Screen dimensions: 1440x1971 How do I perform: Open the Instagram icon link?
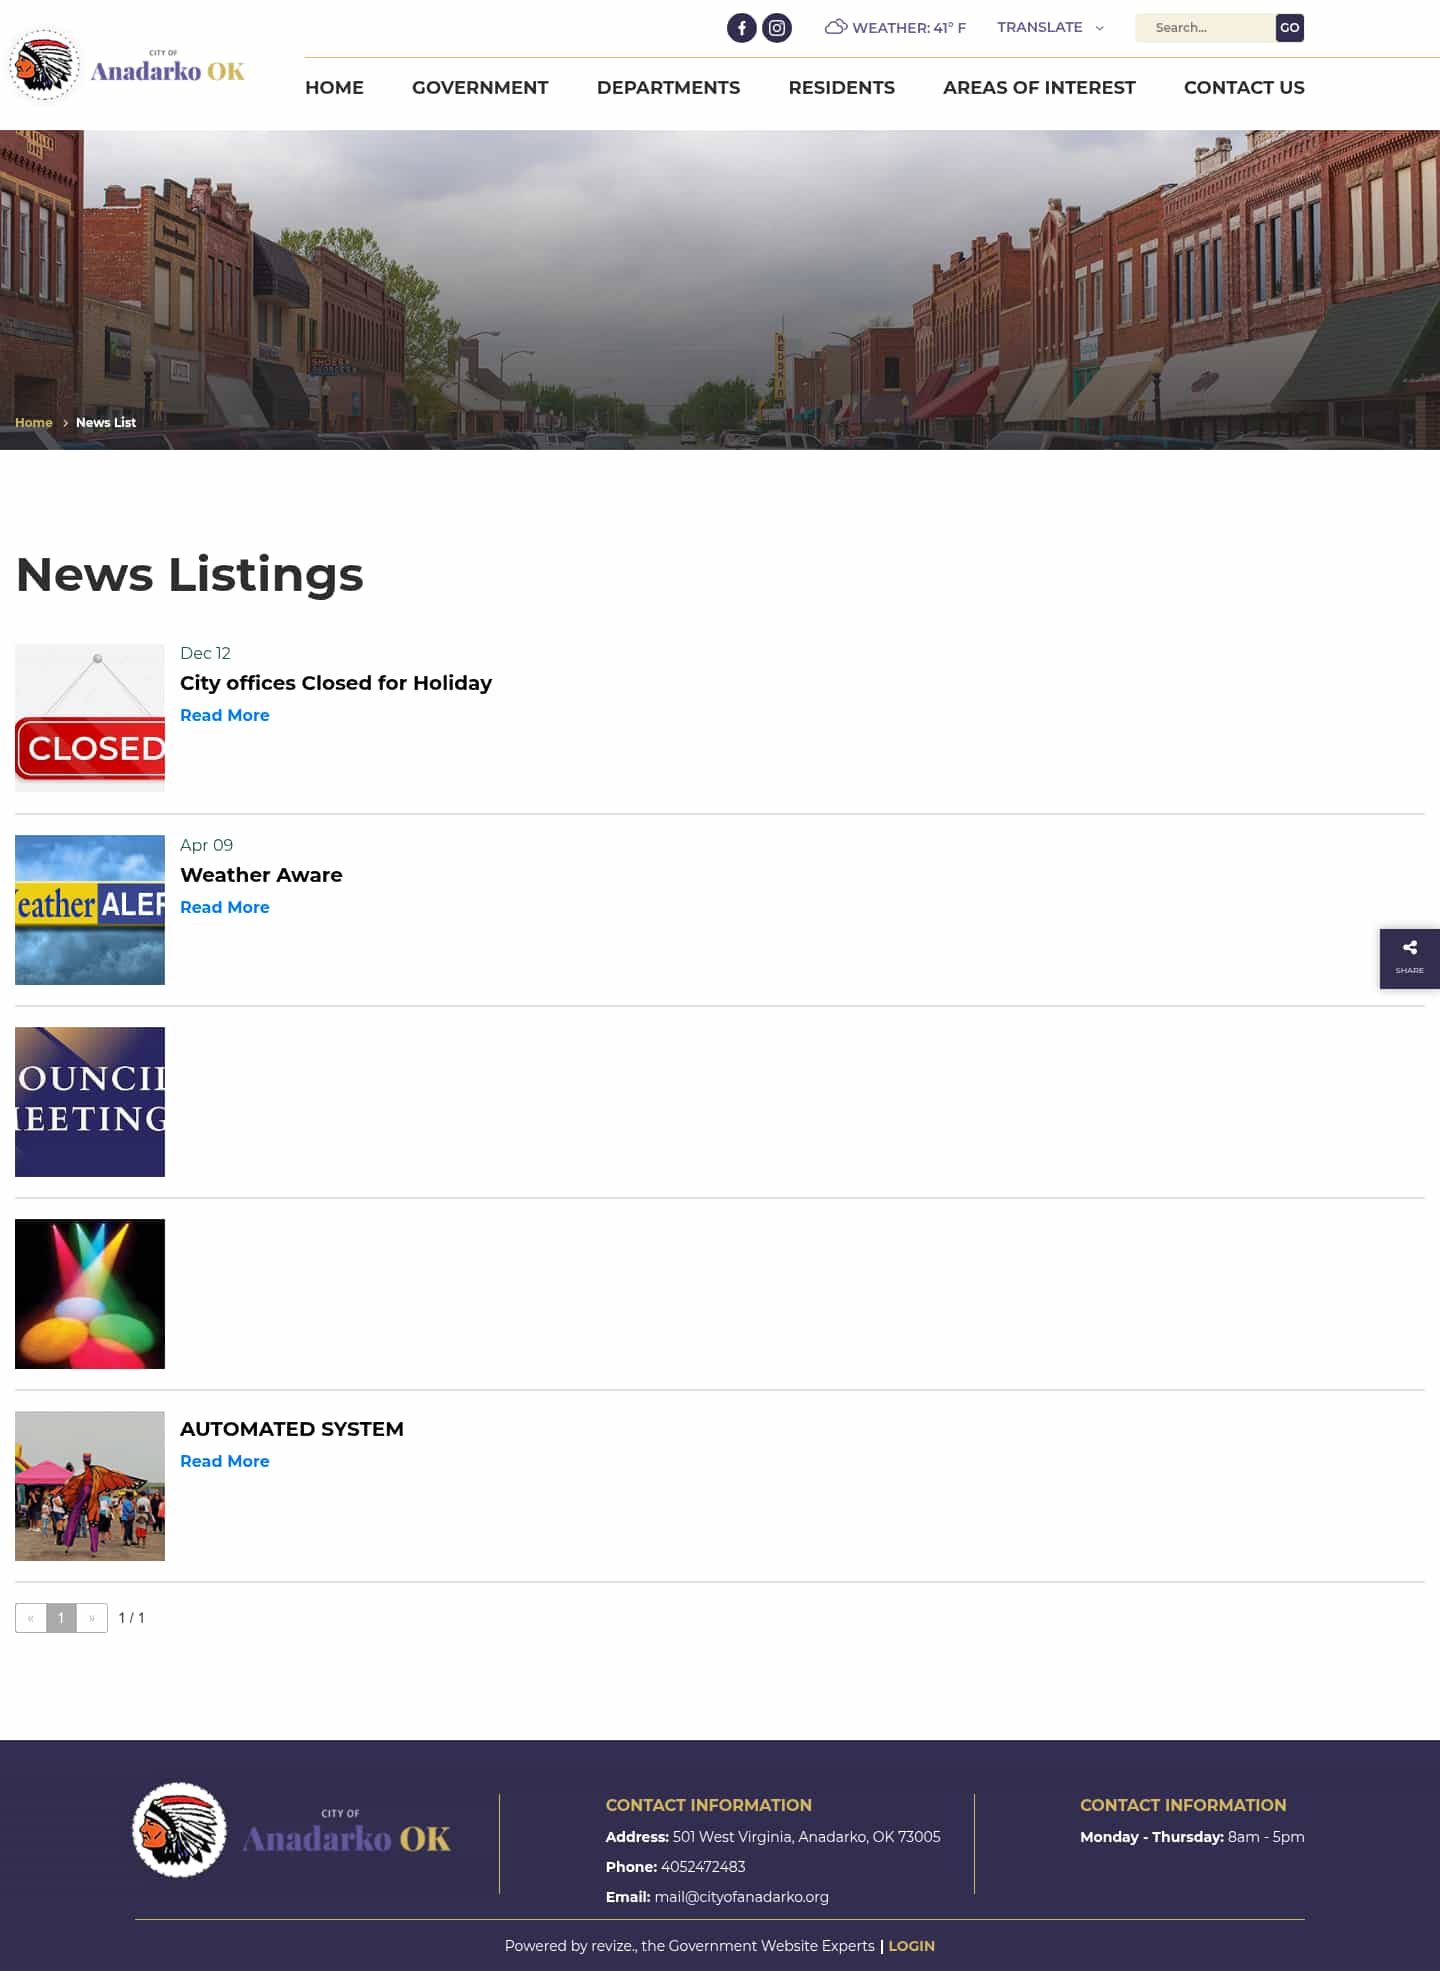pyautogui.click(x=777, y=28)
